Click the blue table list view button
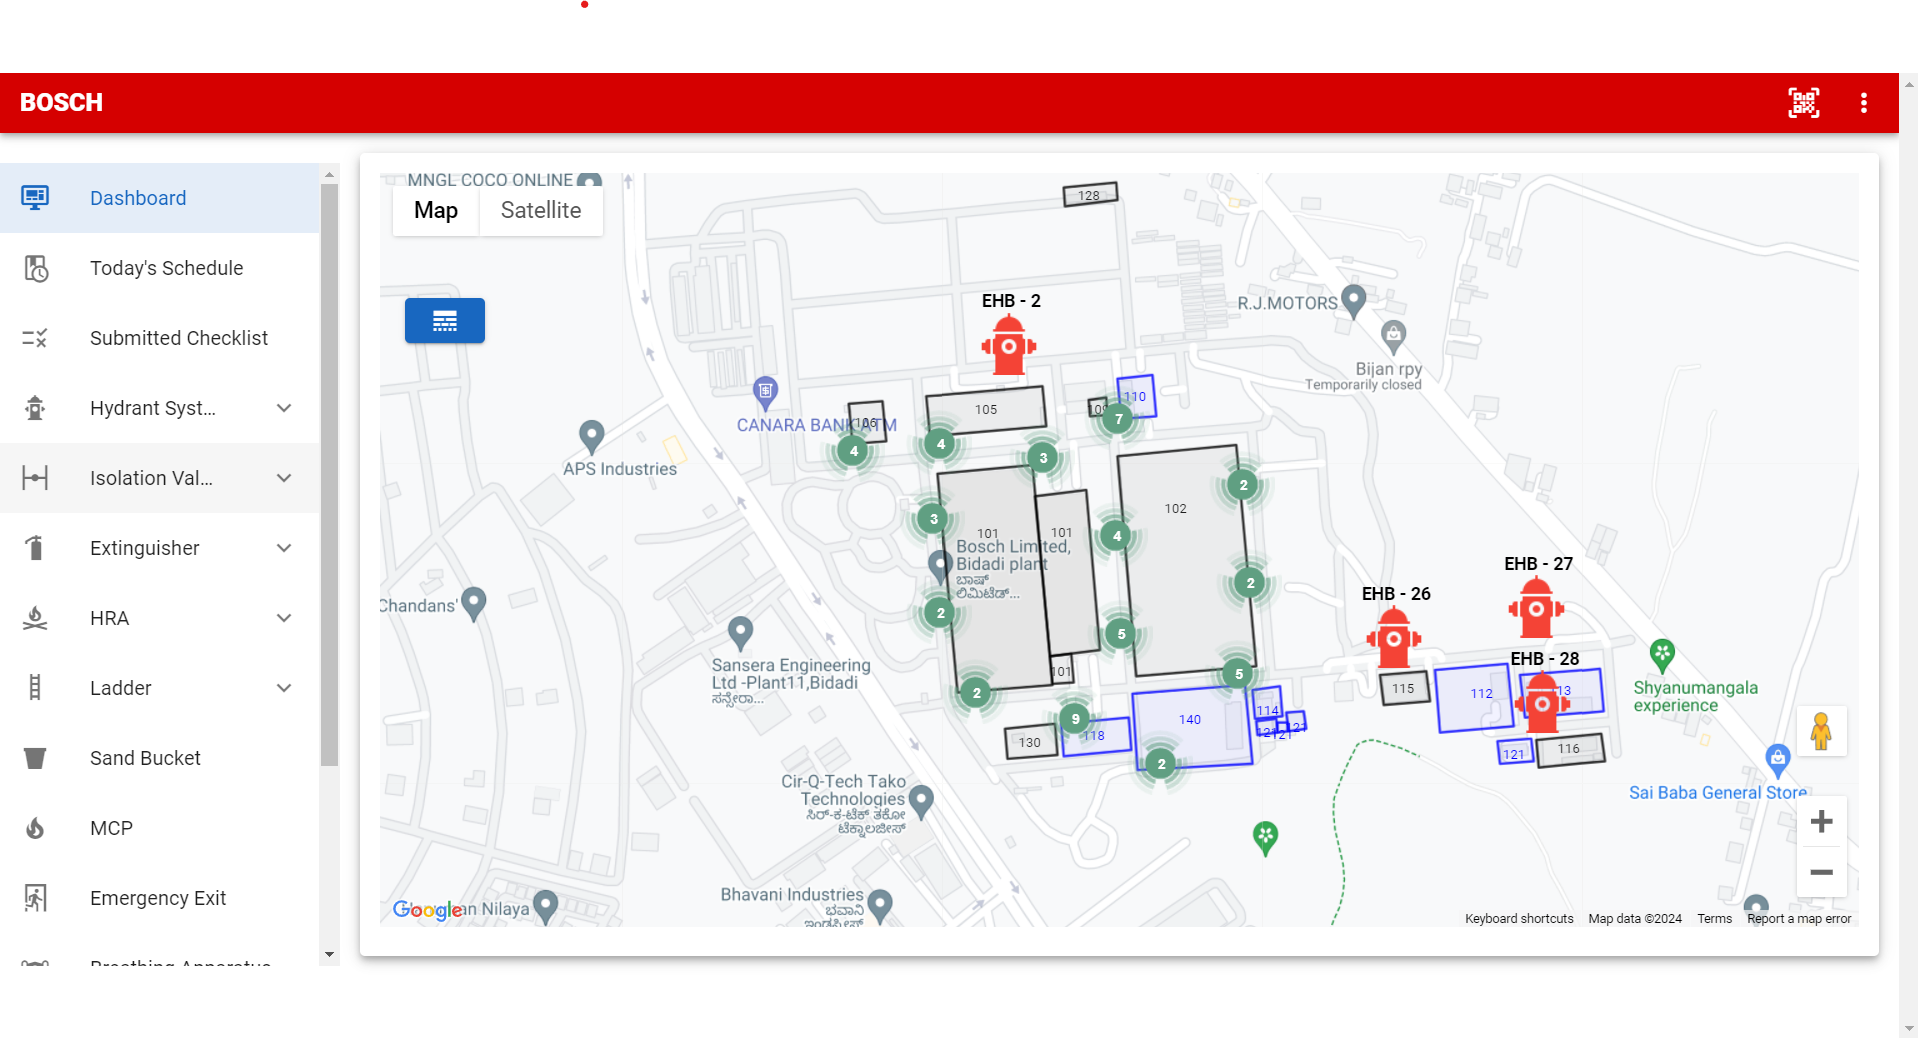1918x1038 pixels. 445,321
